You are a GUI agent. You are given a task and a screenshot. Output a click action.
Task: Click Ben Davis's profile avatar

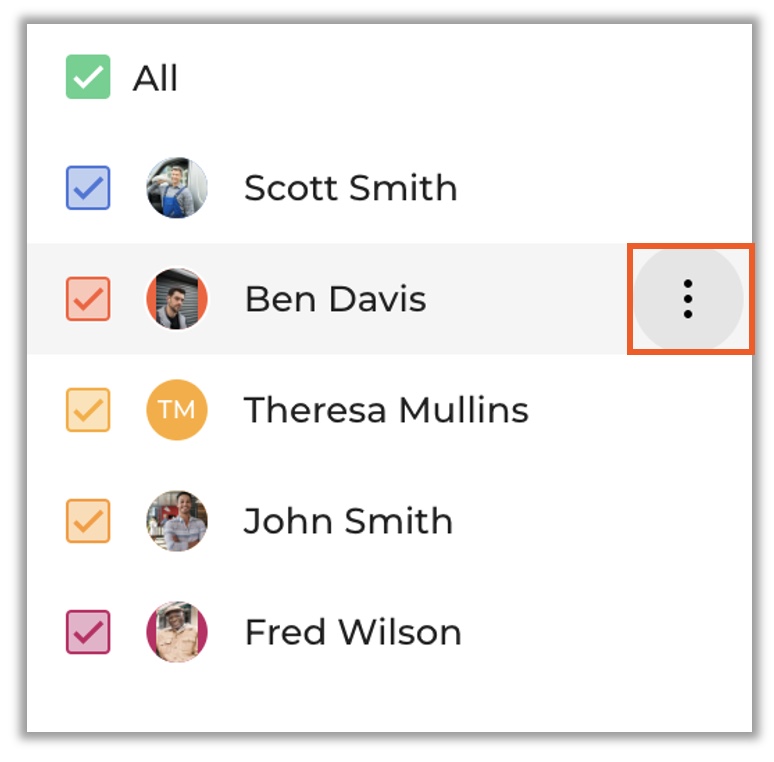pos(177,298)
